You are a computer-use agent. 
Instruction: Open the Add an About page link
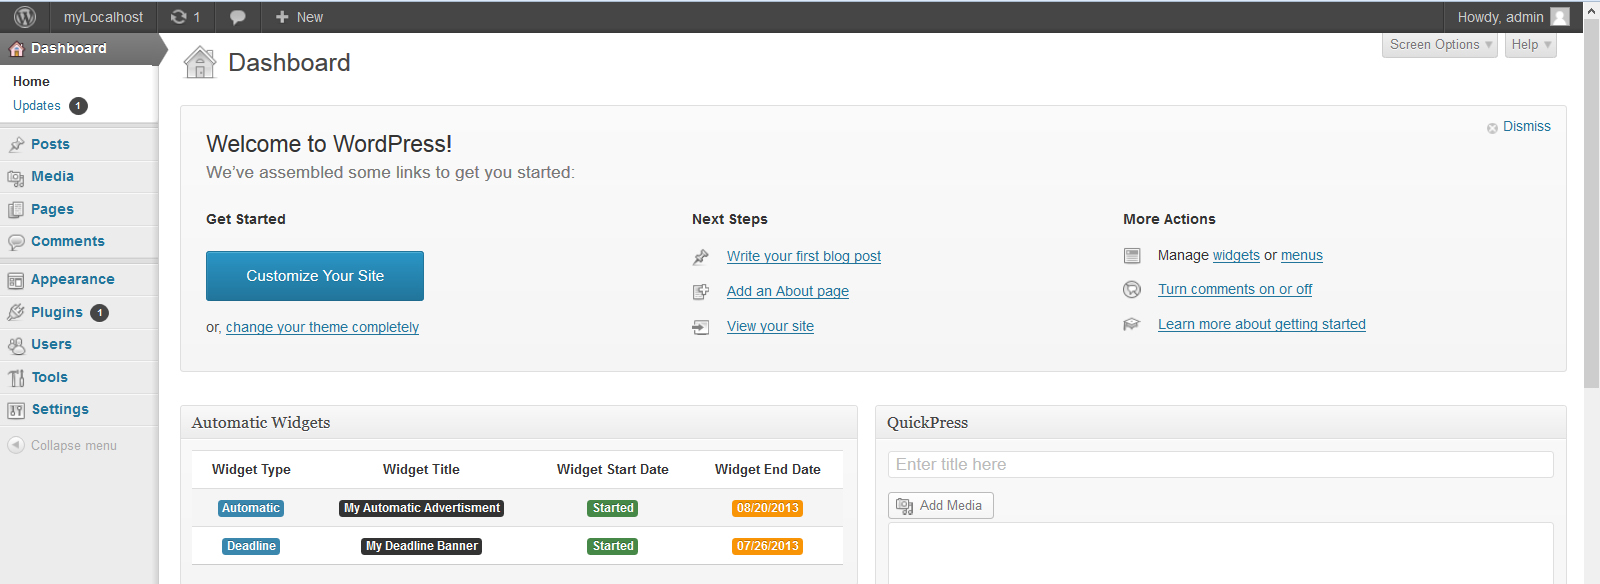(788, 291)
